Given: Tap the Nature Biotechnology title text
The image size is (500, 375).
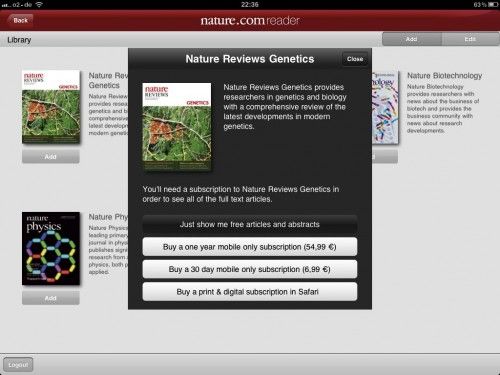Looking at the screenshot, I should (x=444, y=76).
